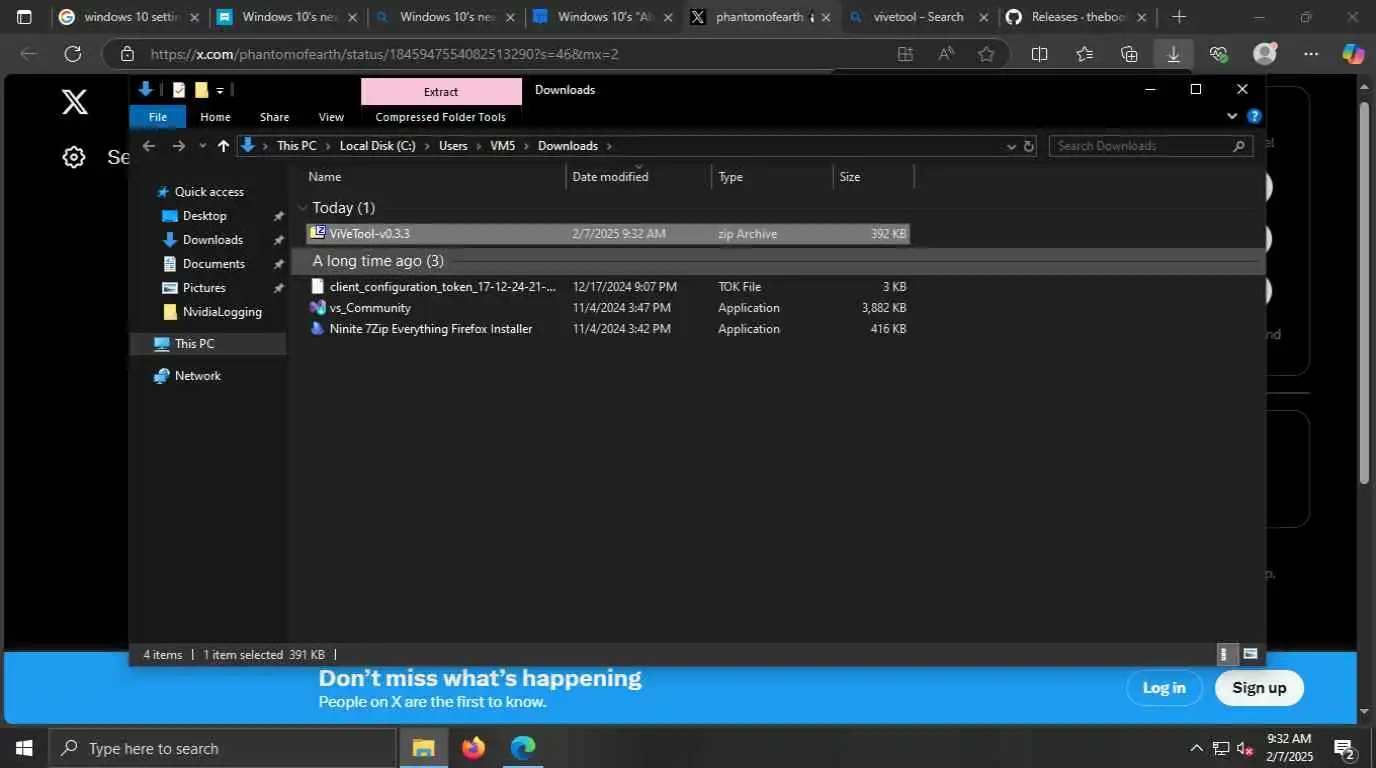The height and width of the screenshot is (768, 1376).
Task: Click the New folder quick access icon
Action: (201, 90)
